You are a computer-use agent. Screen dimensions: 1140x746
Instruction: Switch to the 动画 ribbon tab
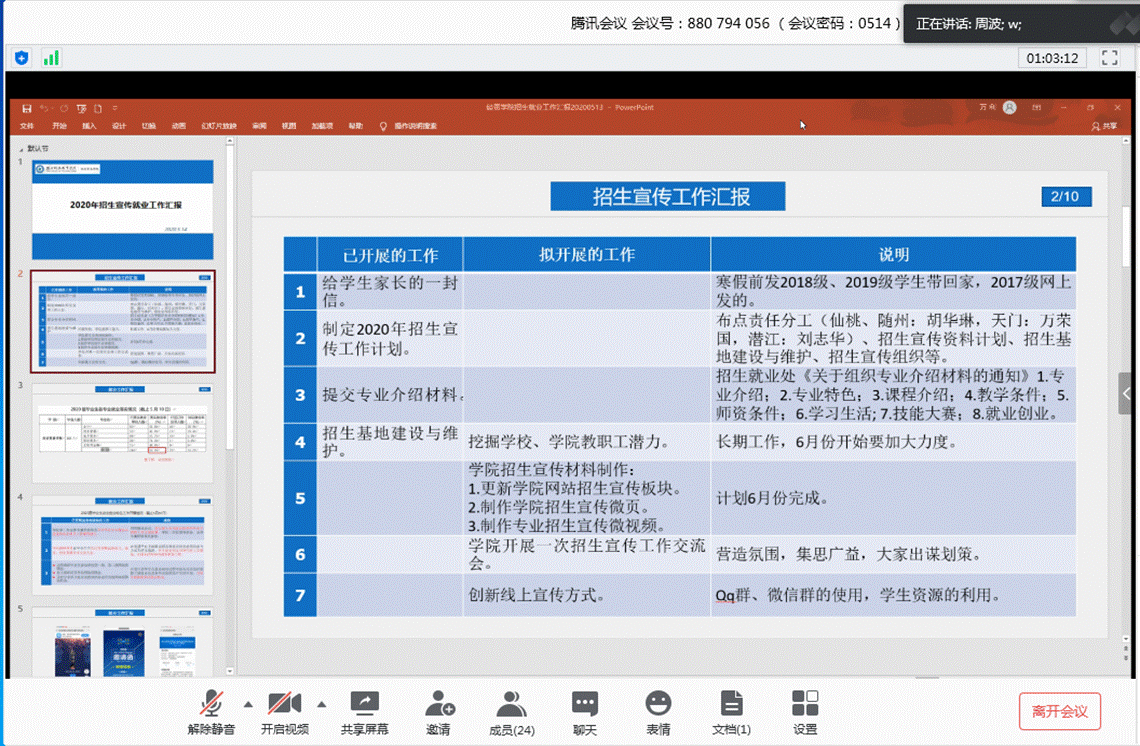pyautogui.click(x=179, y=126)
